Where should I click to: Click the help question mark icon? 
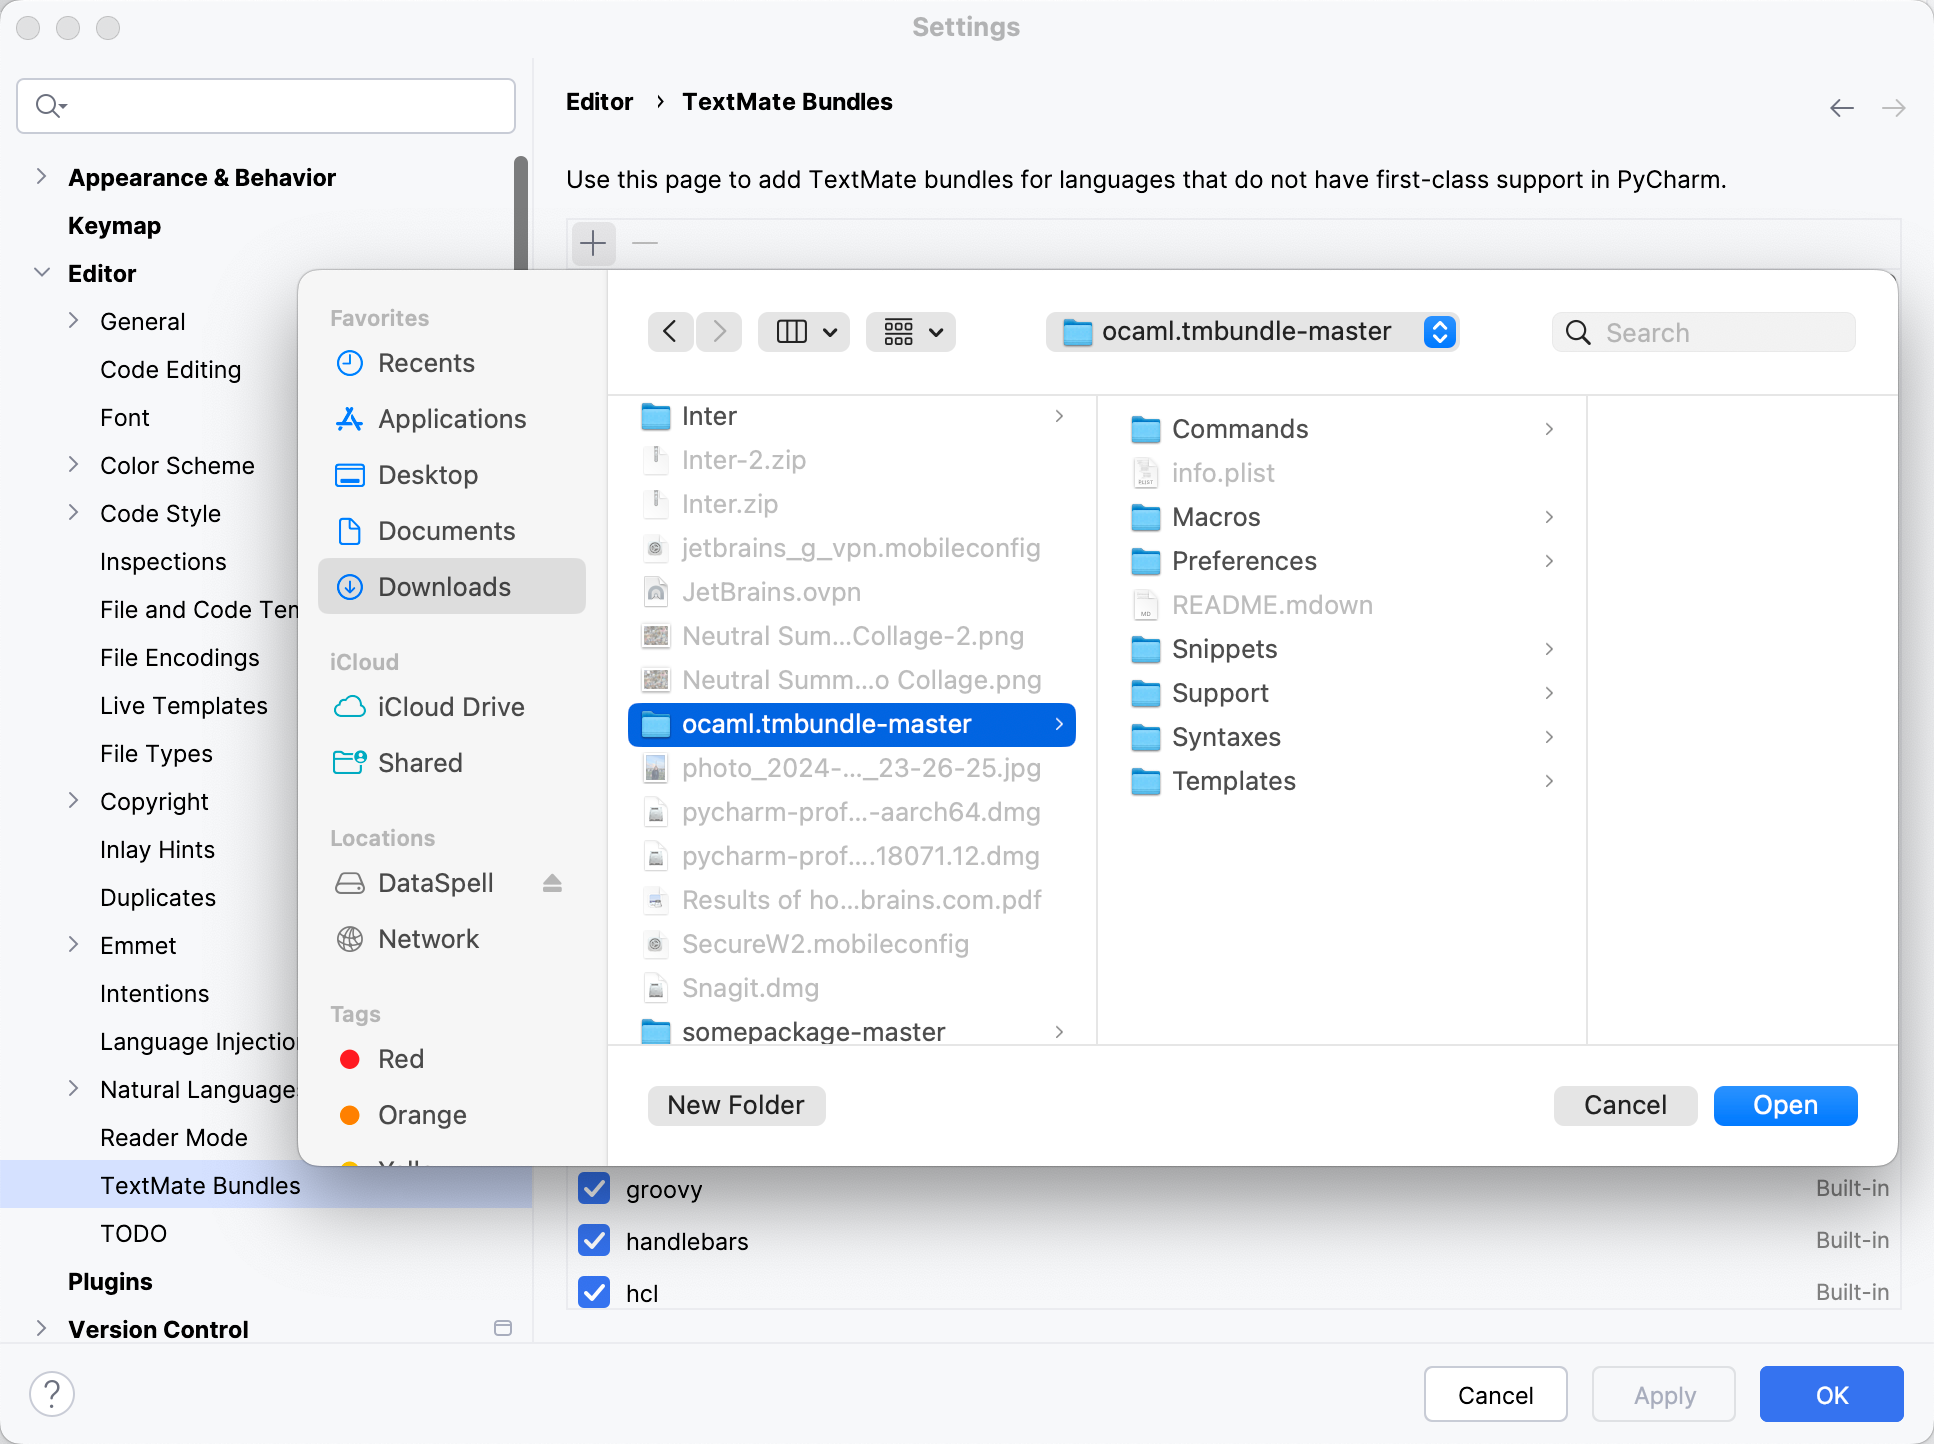(52, 1393)
